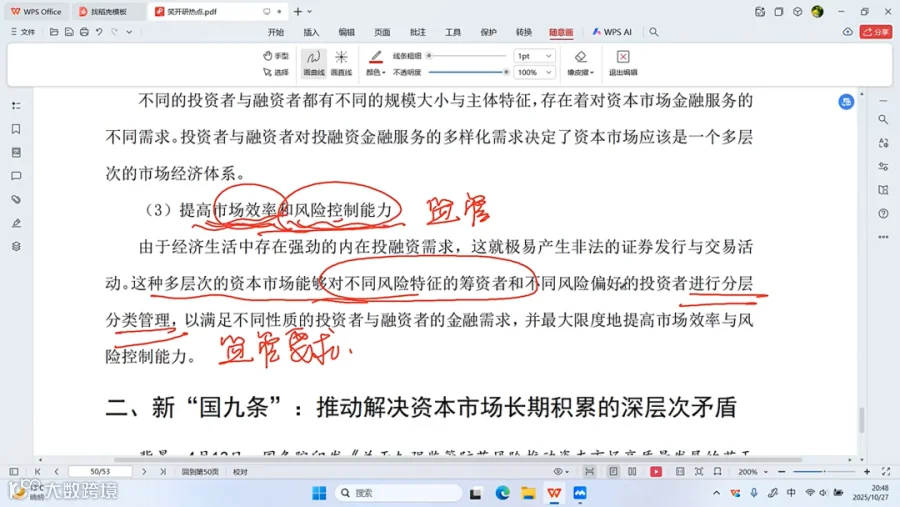Open the 1pt line width dropdown
Screen dimensions: 900x507
(534, 56)
